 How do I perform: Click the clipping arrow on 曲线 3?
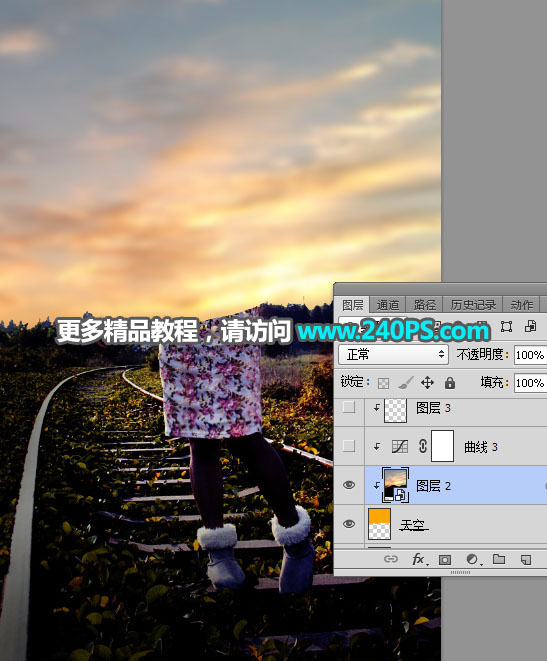pyautogui.click(x=376, y=446)
